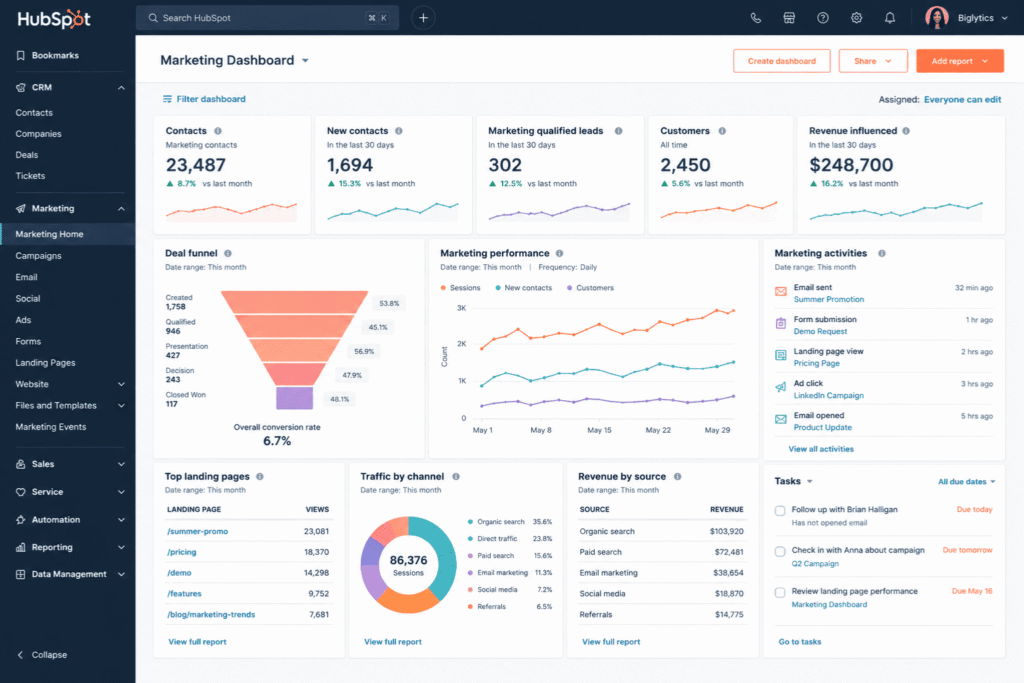The width and height of the screenshot is (1024, 683).
Task: Click purple Closed Won funnel segment
Action: [295, 398]
